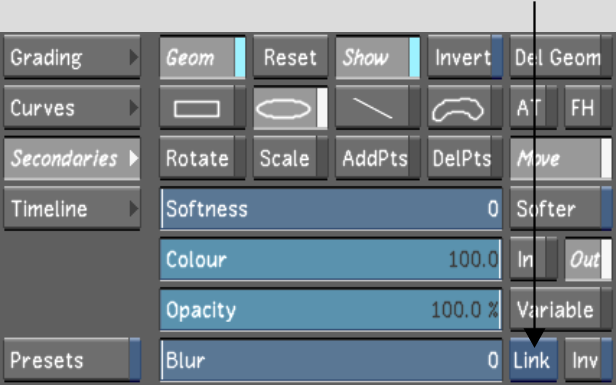Select the ellipse geometry shape tool
Viewport: 616px width, 385px height.
click(290, 108)
